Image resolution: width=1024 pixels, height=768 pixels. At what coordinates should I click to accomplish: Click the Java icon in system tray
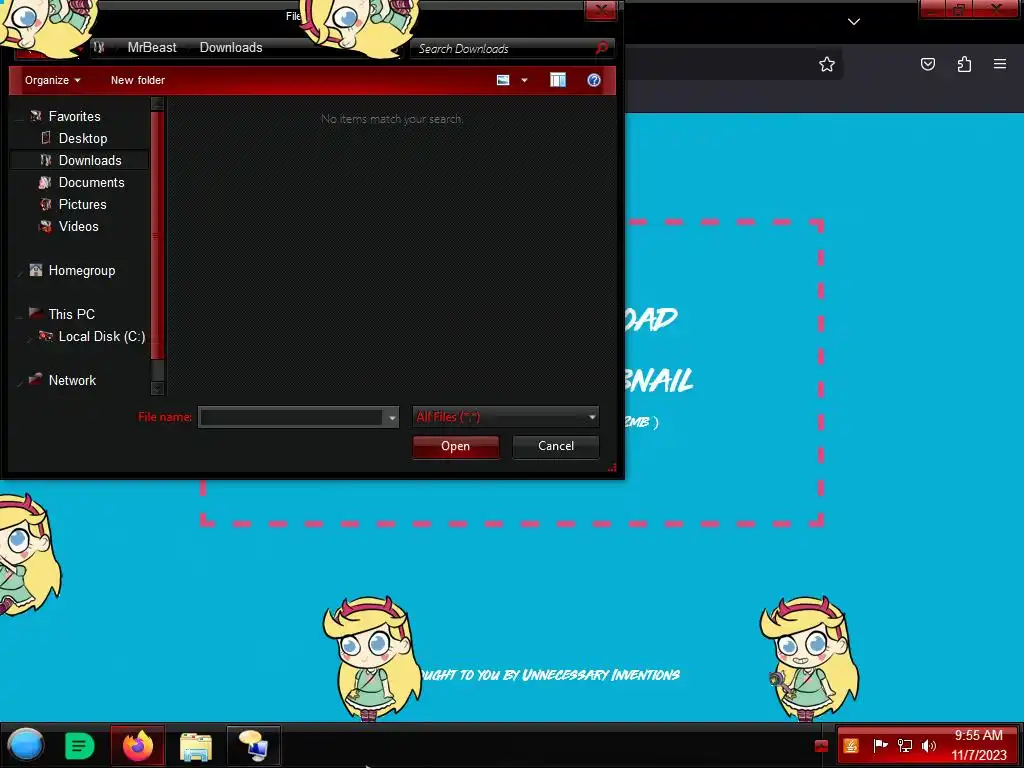click(850, 746)
